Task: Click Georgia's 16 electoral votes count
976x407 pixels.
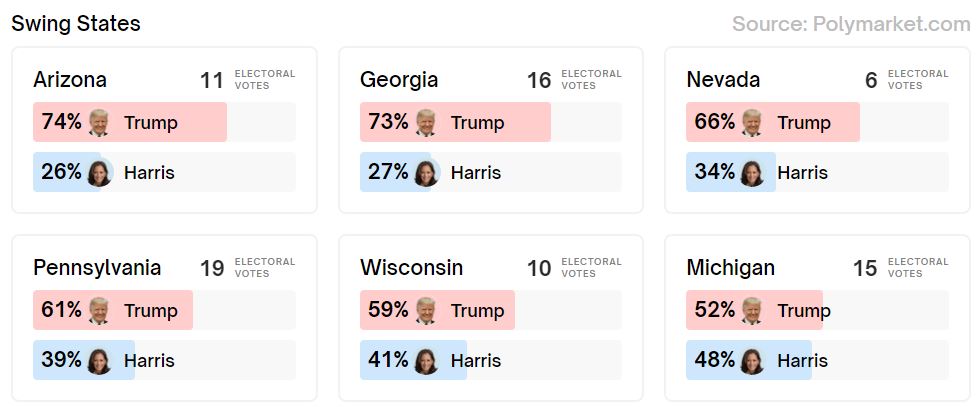Action: (x=539, y=80)
